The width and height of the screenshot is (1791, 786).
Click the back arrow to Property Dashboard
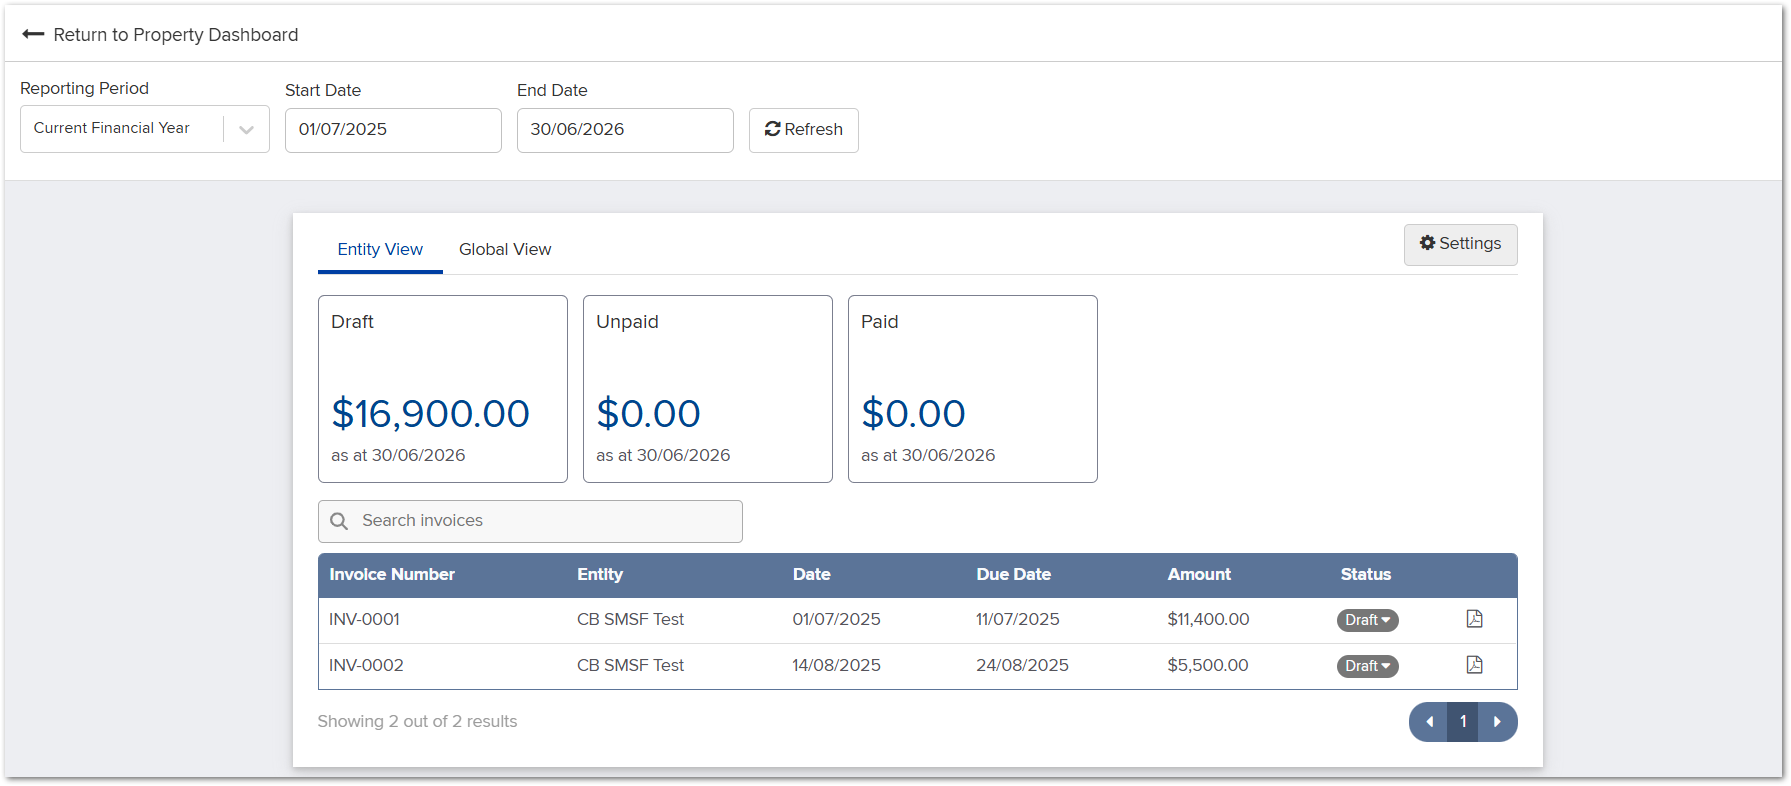(x=33, y=34)
